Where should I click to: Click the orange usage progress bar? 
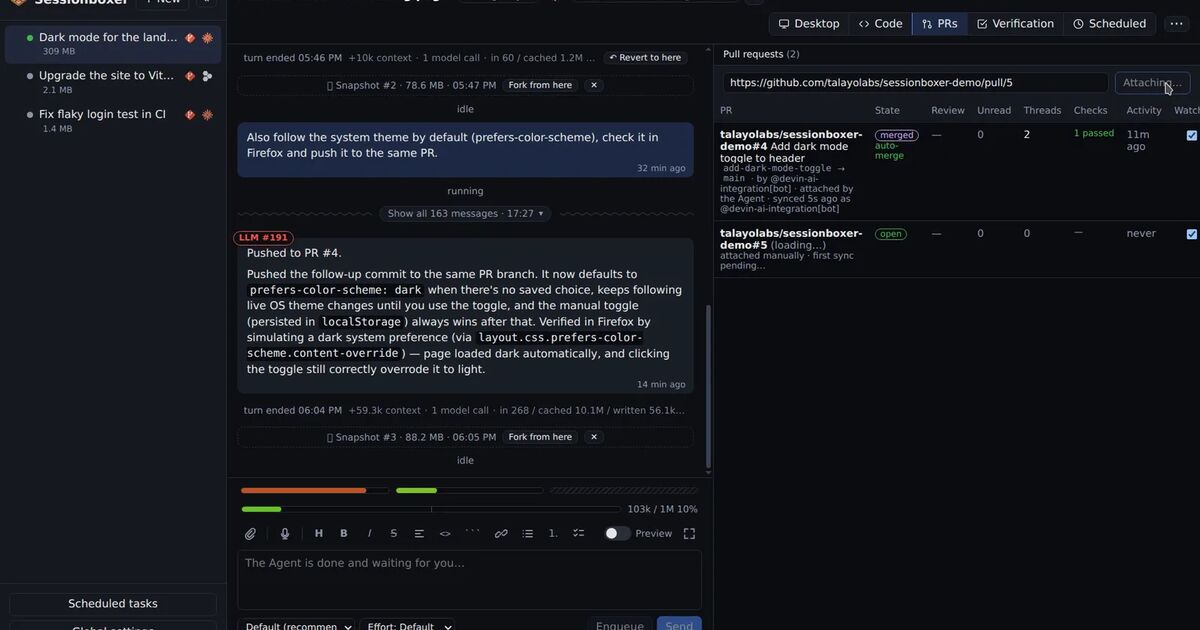[x=315, y=491]
